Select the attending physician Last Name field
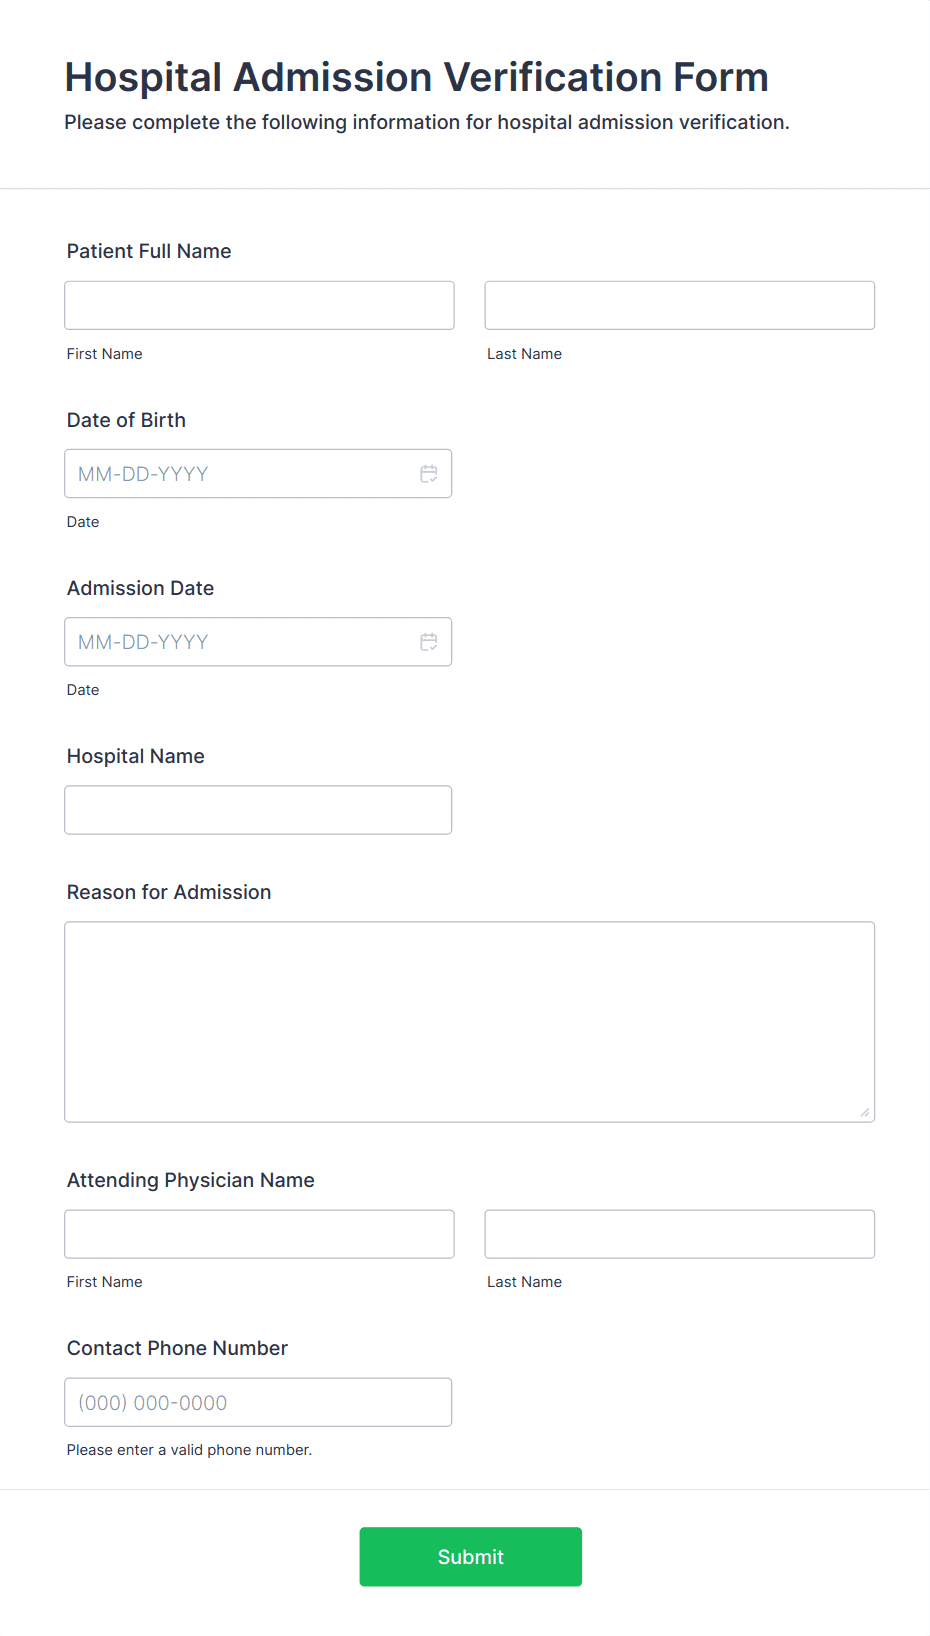The height and width of the screenshot is (1636, 930). pyautogui.click(x=679, y=1234)
